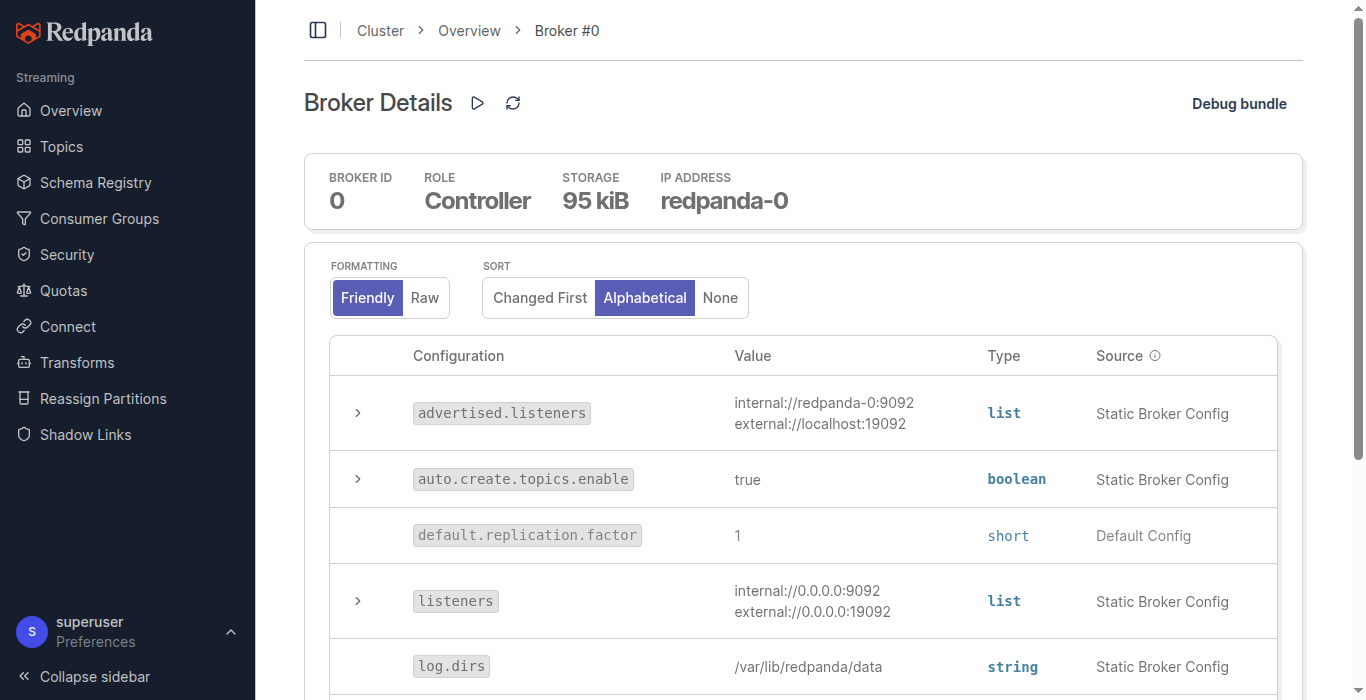Click the Transforms robot icon
The width and height of the screenshot is (1366, 700).
(24, 363)
